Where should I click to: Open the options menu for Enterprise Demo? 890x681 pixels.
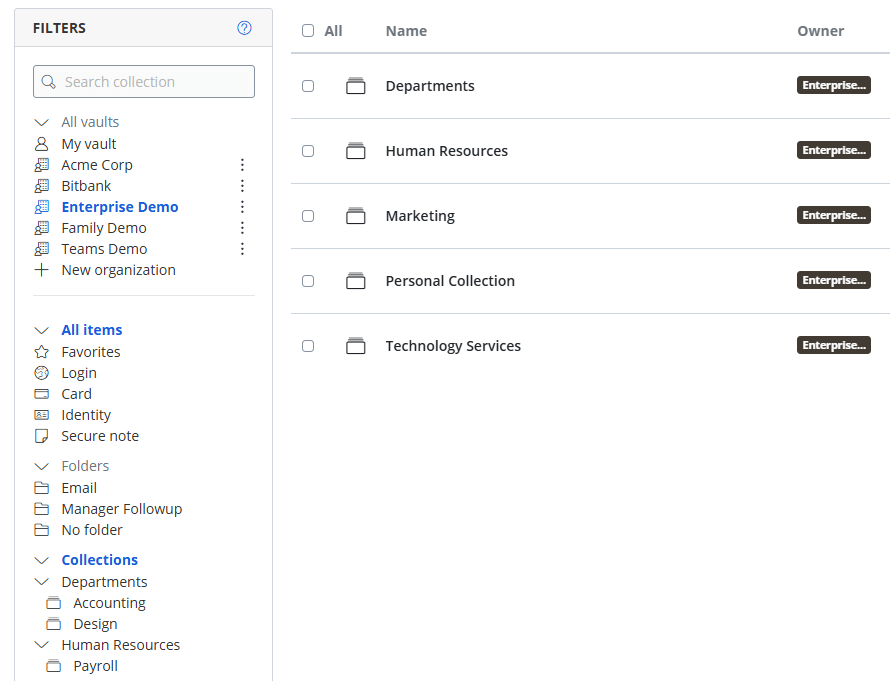point(242,206)
